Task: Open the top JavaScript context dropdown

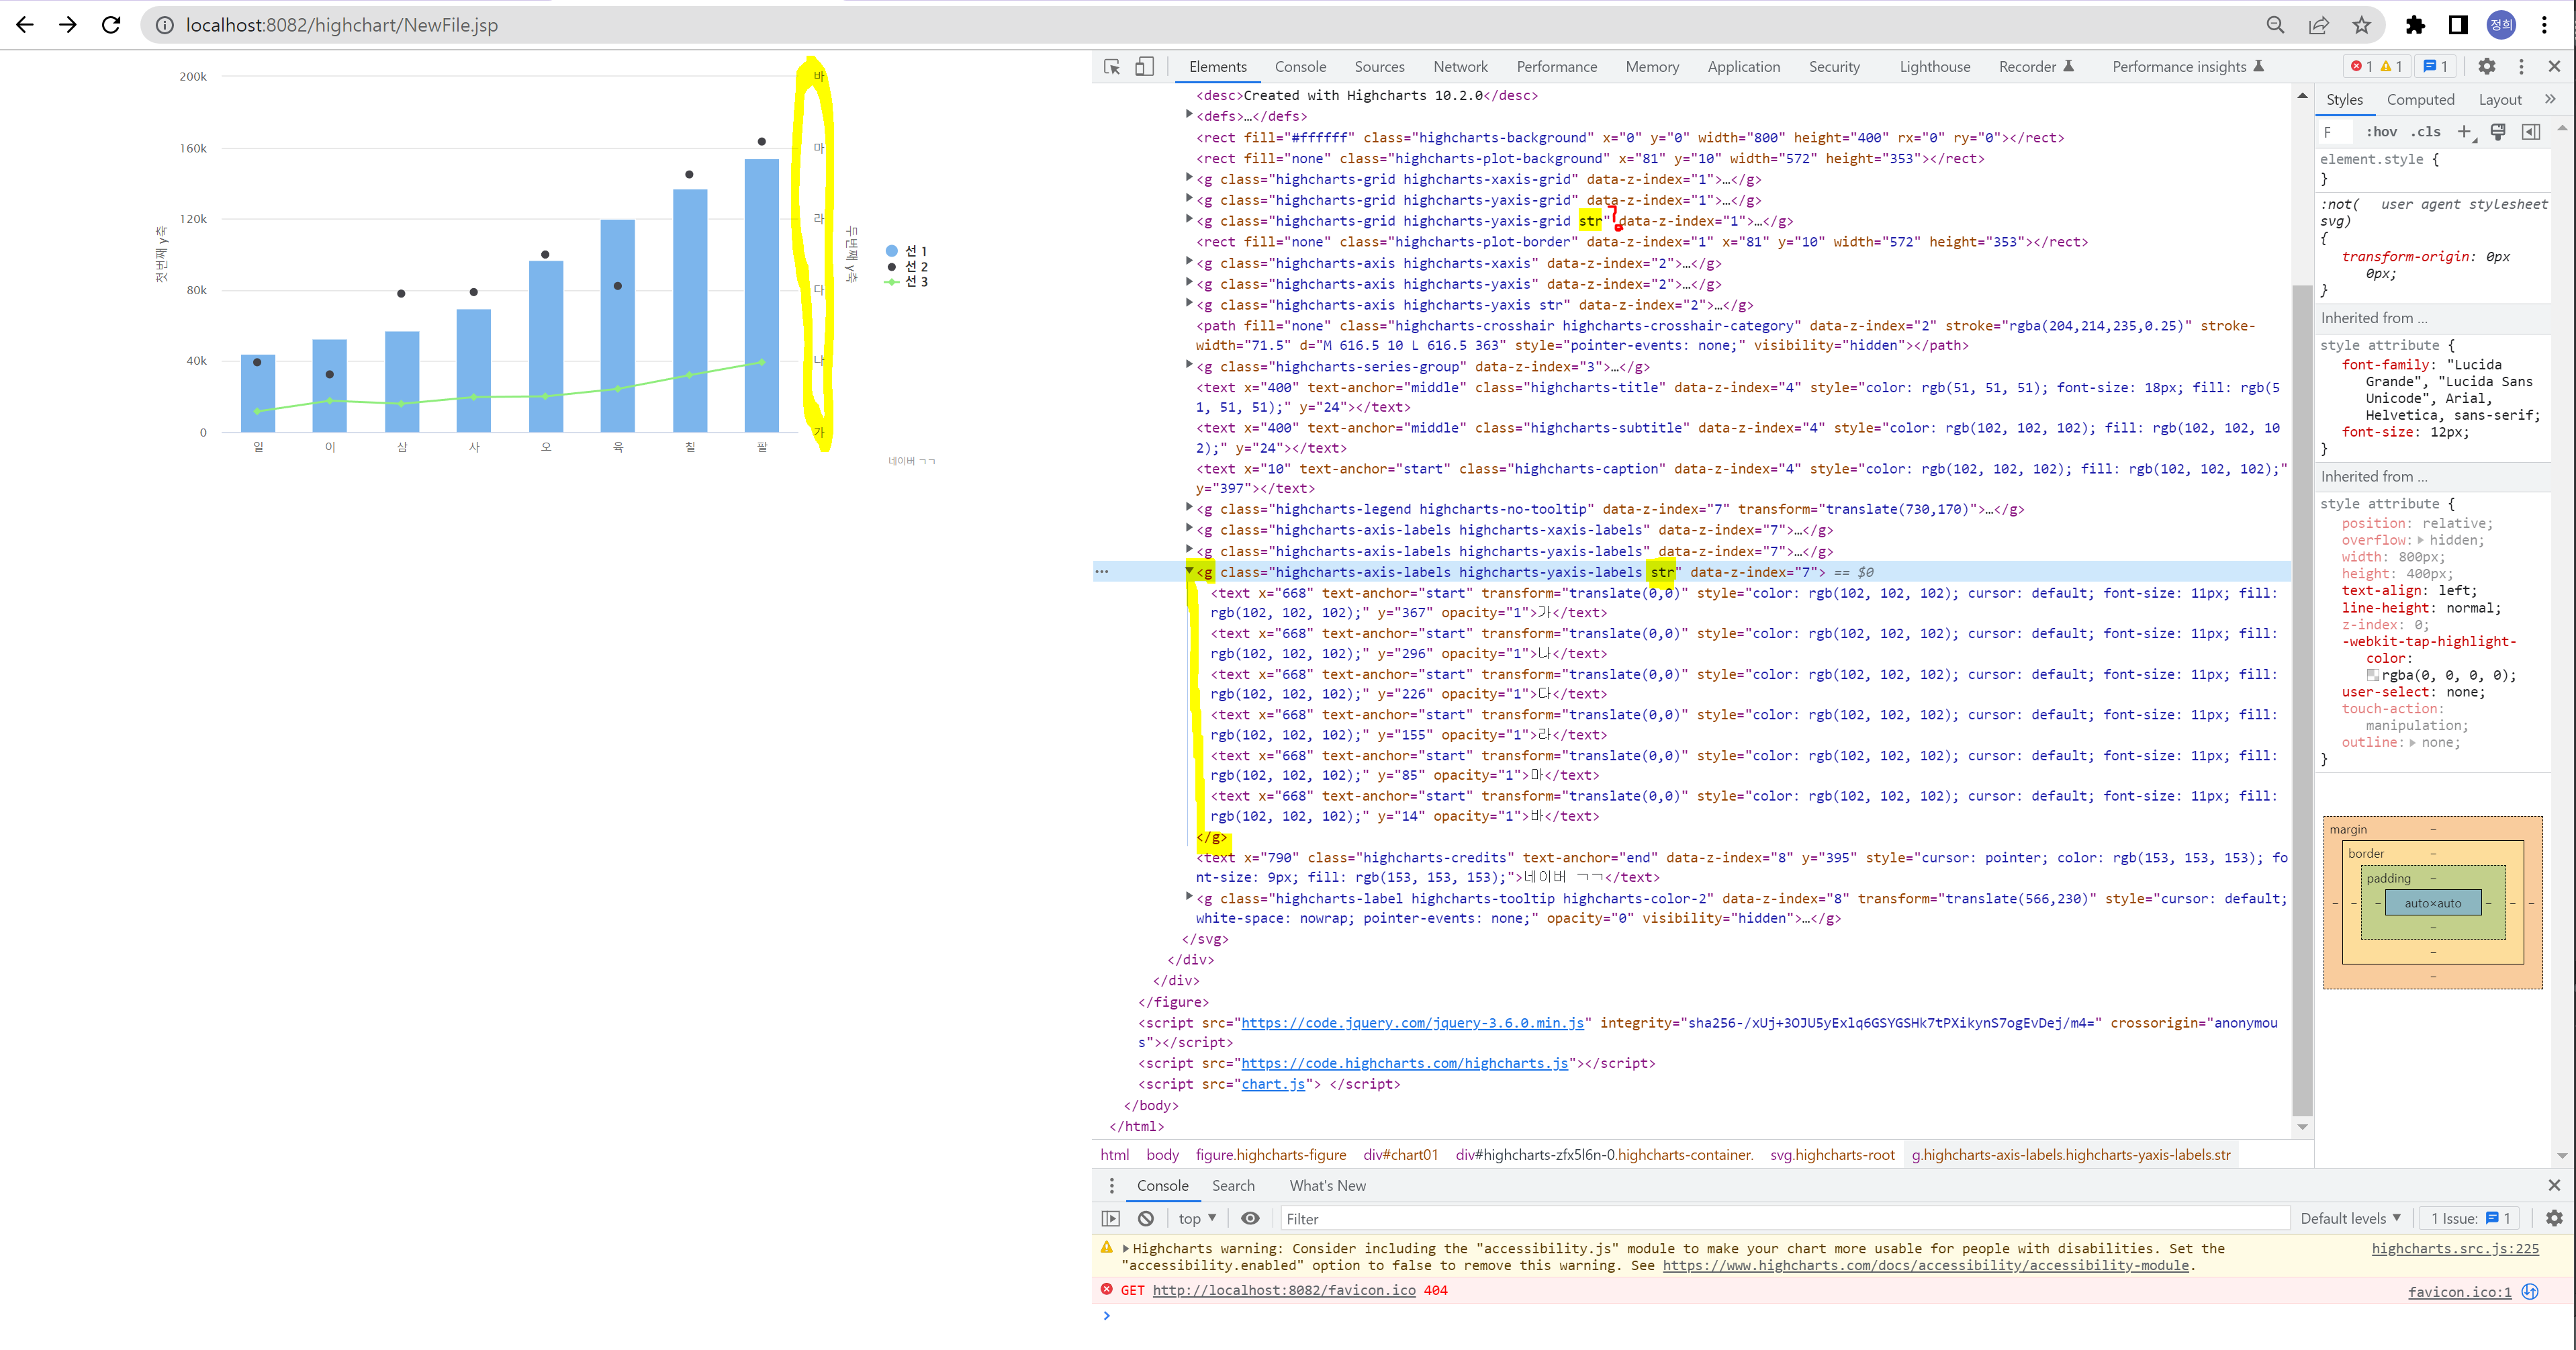Action: [x=1197, y=1218]
